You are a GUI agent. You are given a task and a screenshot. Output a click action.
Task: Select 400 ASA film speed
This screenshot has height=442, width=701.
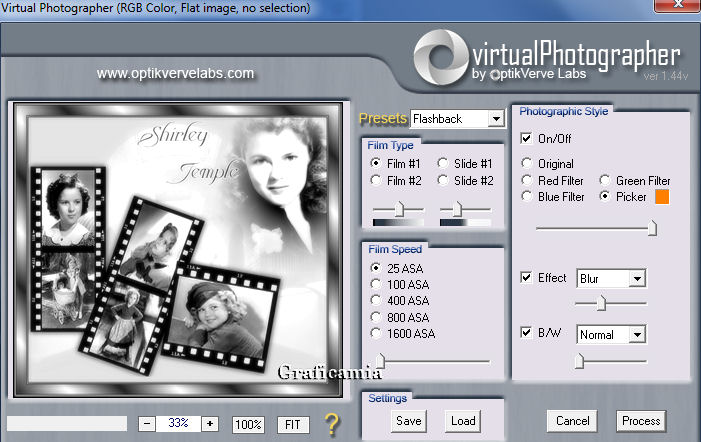(376, 300)
